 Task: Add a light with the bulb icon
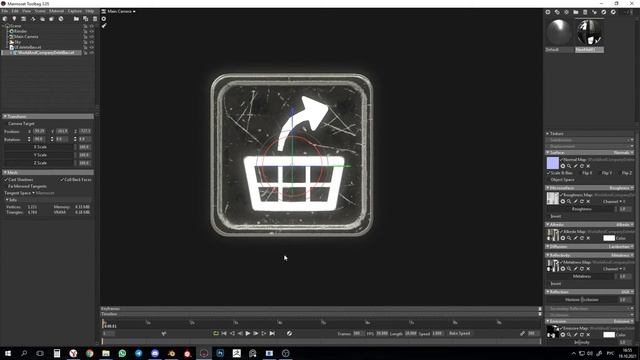pos(14,19)
